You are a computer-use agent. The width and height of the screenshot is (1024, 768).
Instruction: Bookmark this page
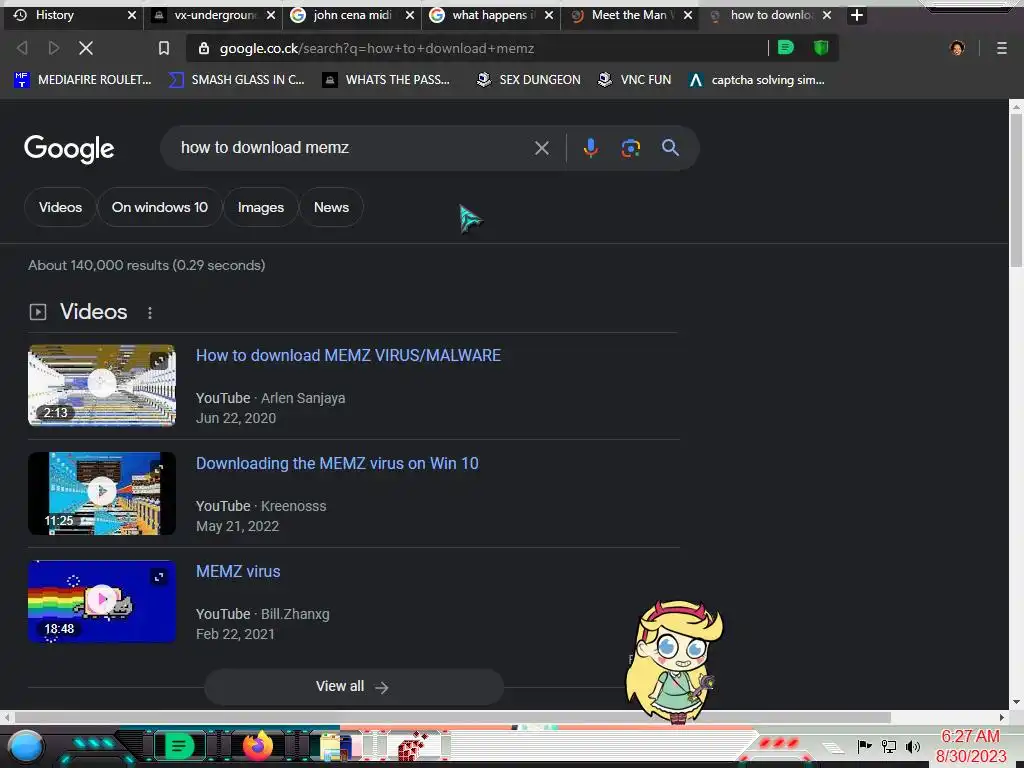pos(164,48)
